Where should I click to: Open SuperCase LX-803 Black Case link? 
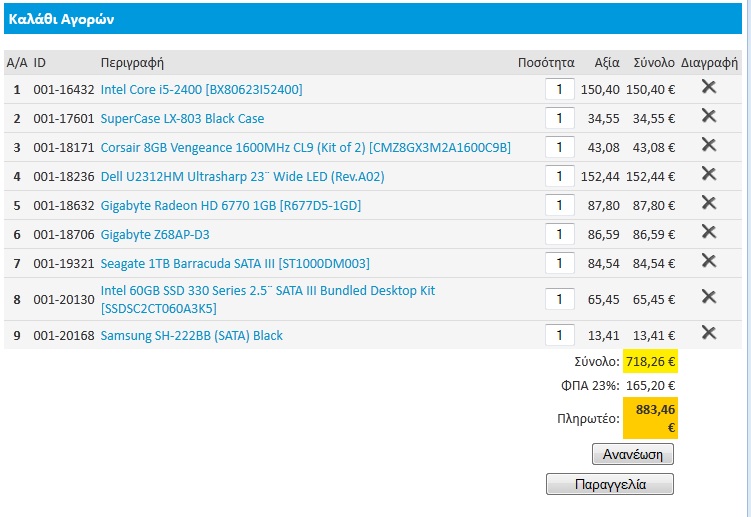pyautogui.click(x=182, y=119)
